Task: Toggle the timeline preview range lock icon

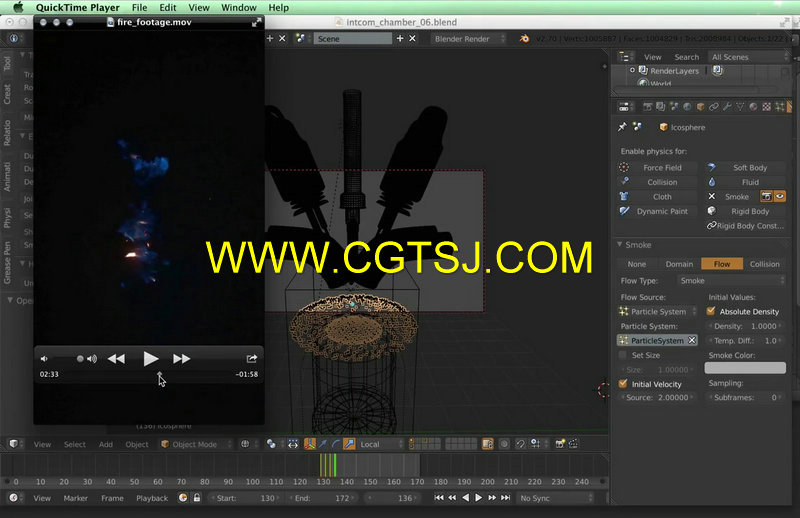Action: 197,498
